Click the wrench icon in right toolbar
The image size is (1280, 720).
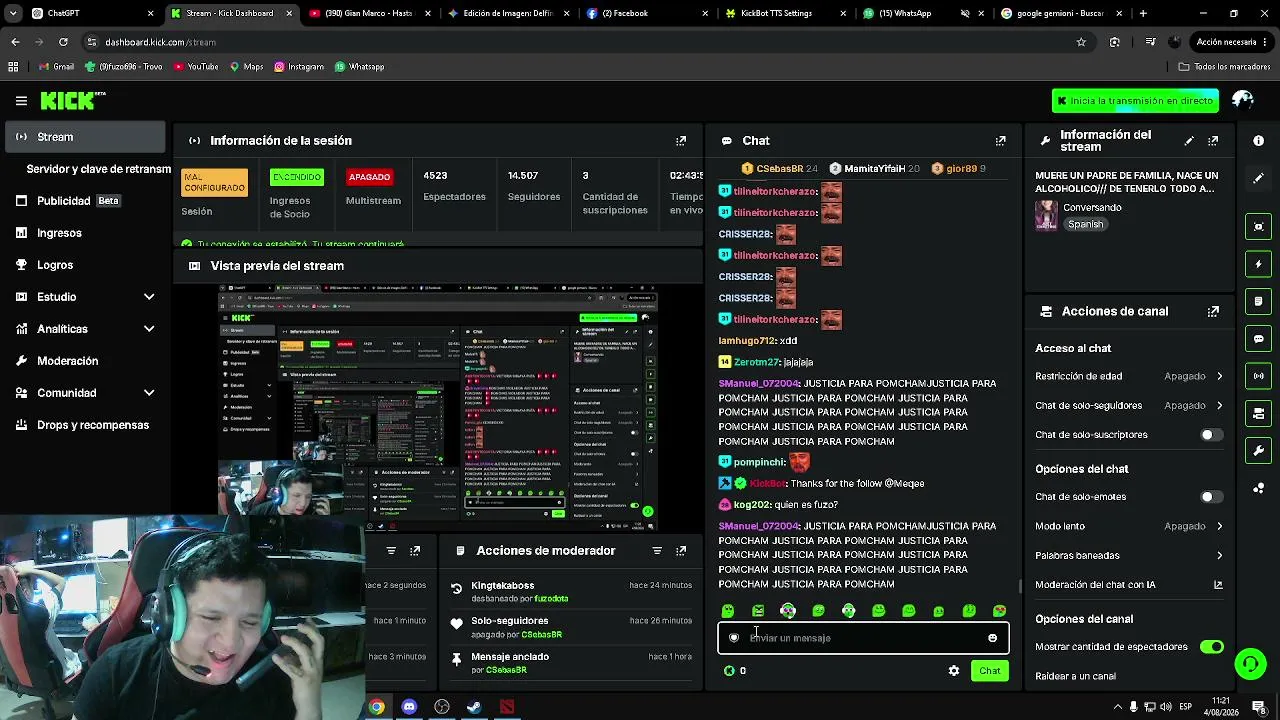(x=1259, y=451)
